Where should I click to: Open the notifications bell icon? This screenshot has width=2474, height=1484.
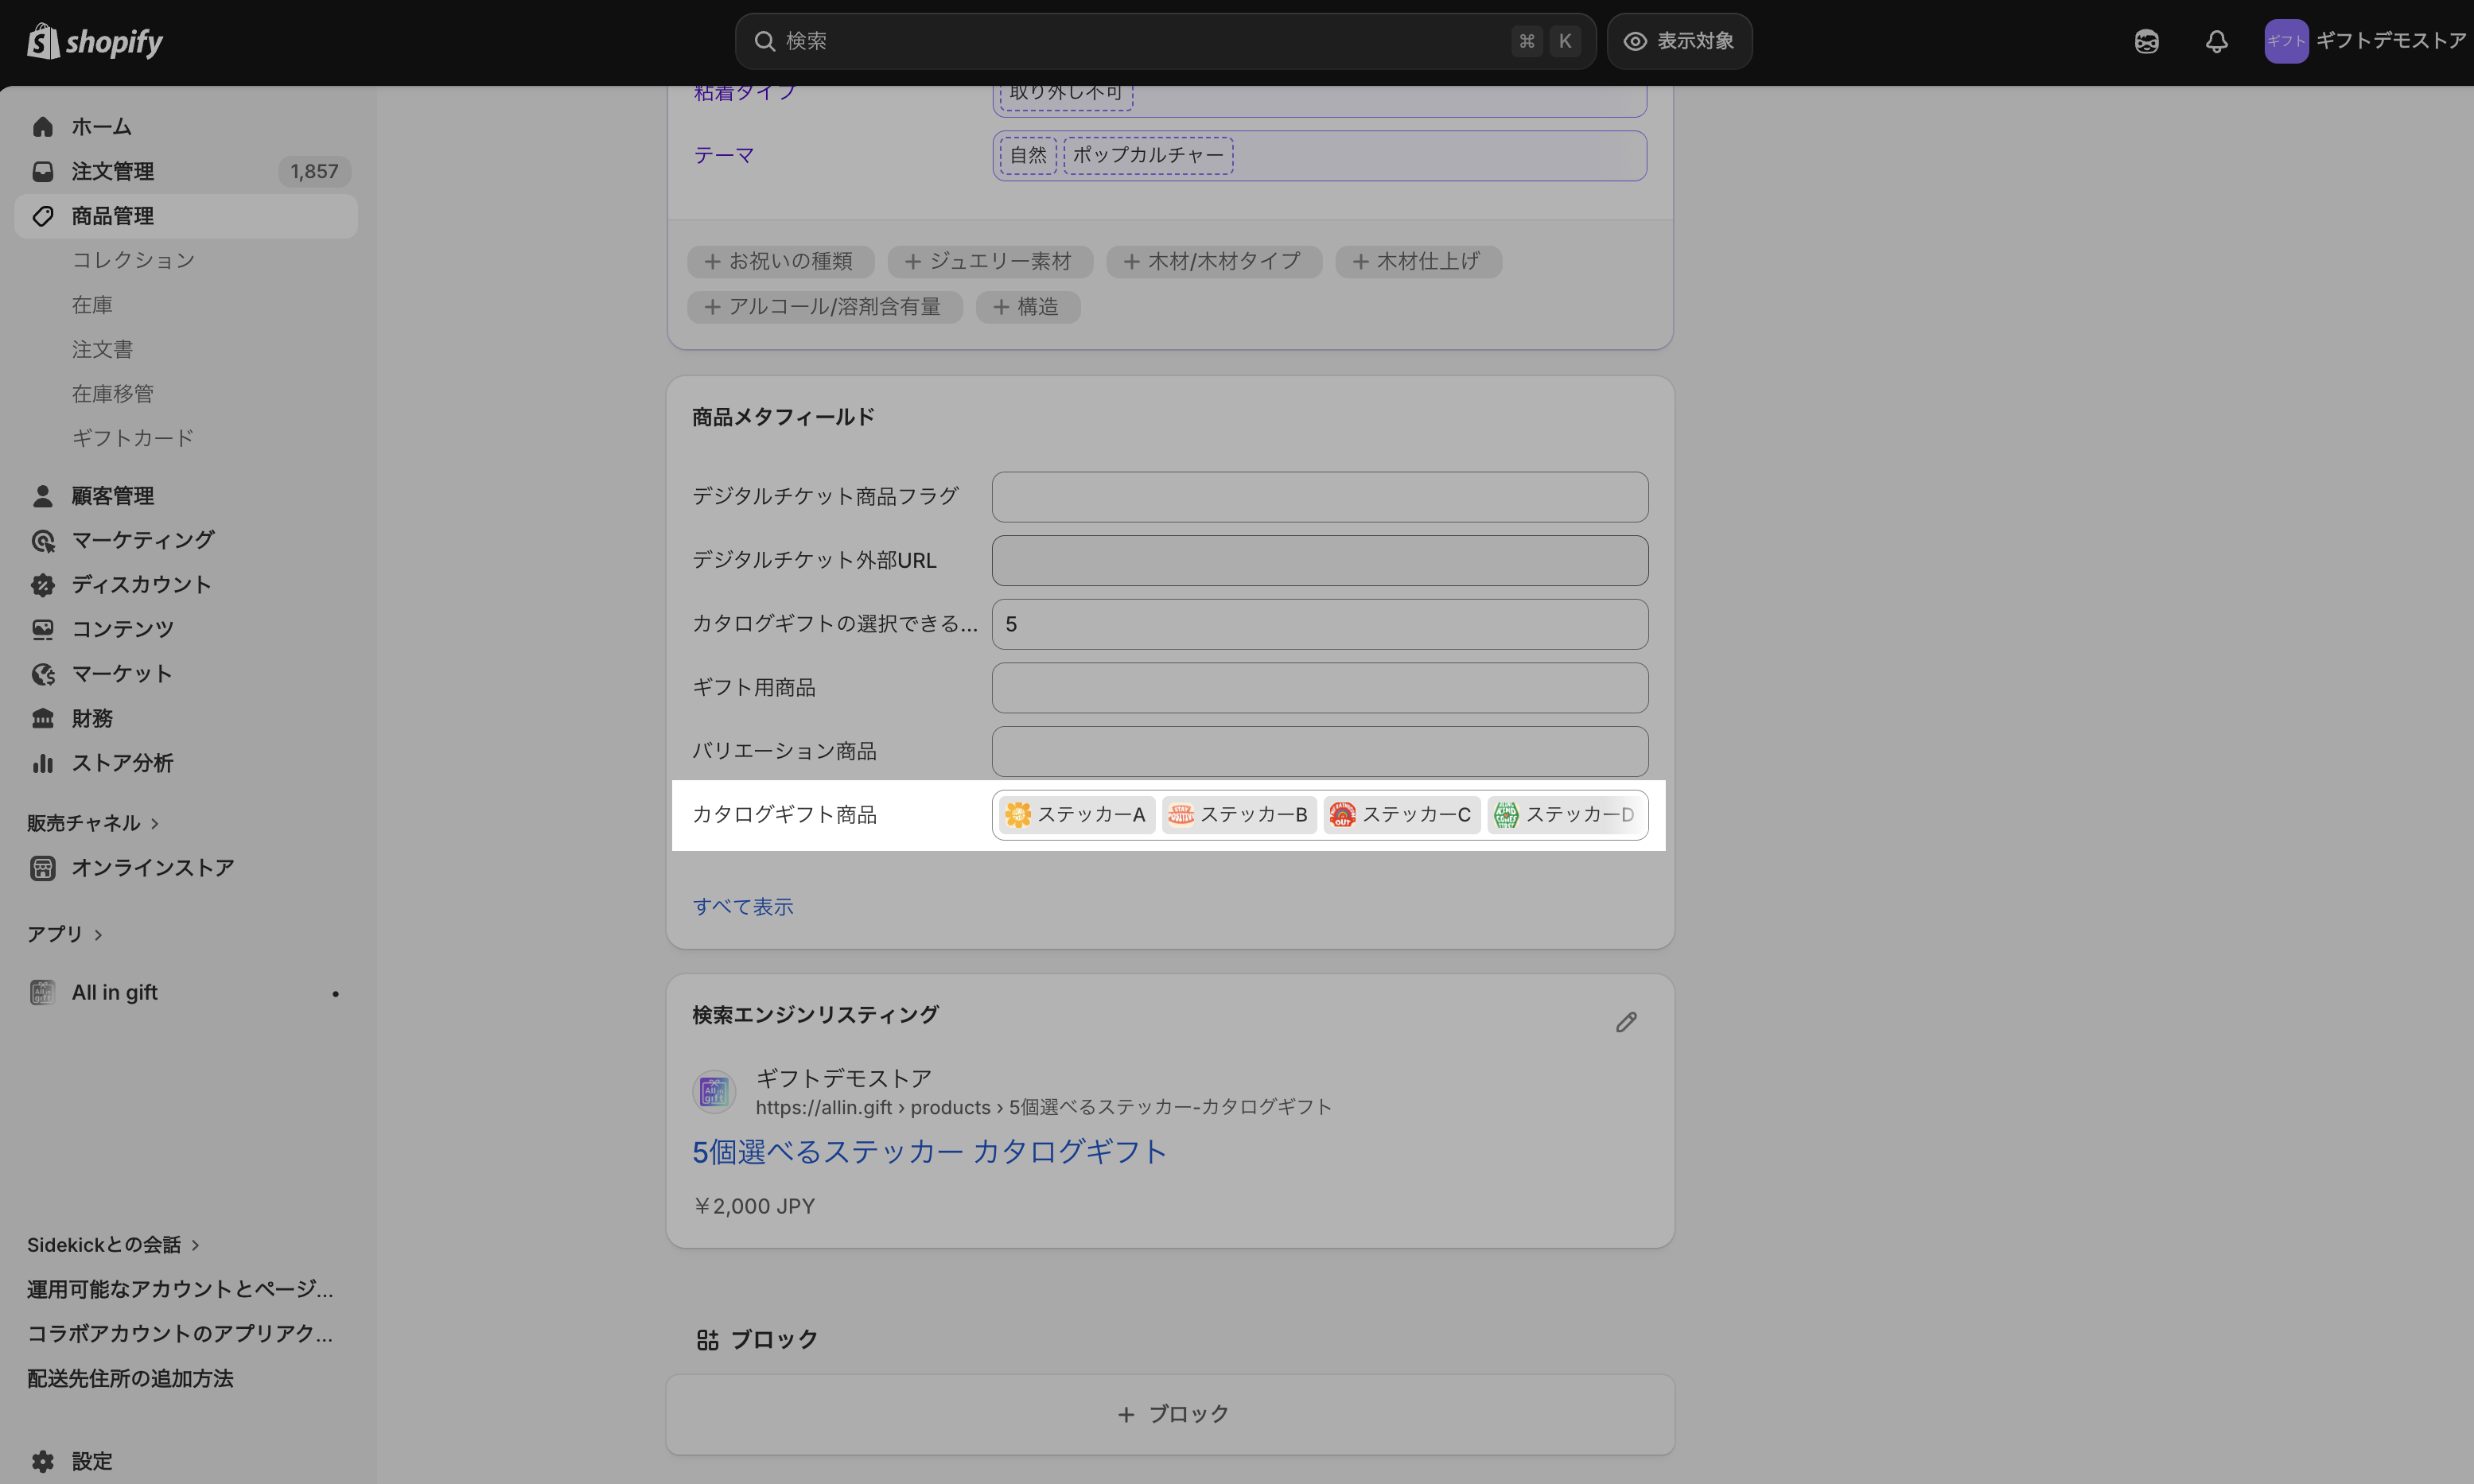(2216, 41)
